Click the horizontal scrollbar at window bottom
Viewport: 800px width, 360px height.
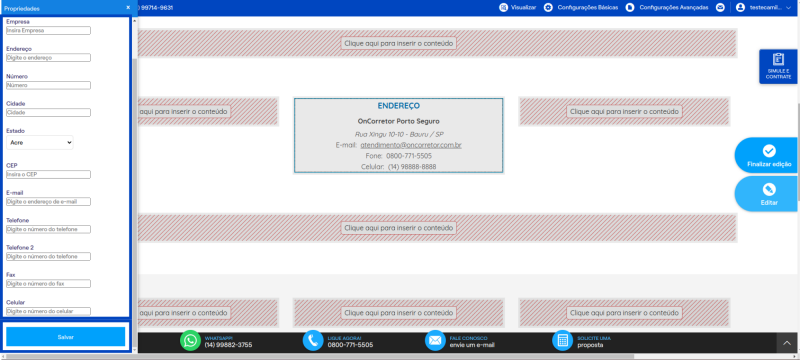[x=319, y=356]
